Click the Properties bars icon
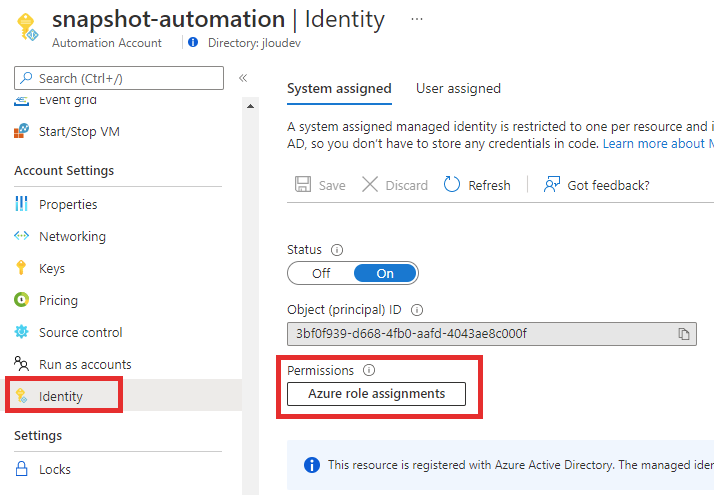Image resolution: width=714 pixels, height=495 pixels. point(21,204)
